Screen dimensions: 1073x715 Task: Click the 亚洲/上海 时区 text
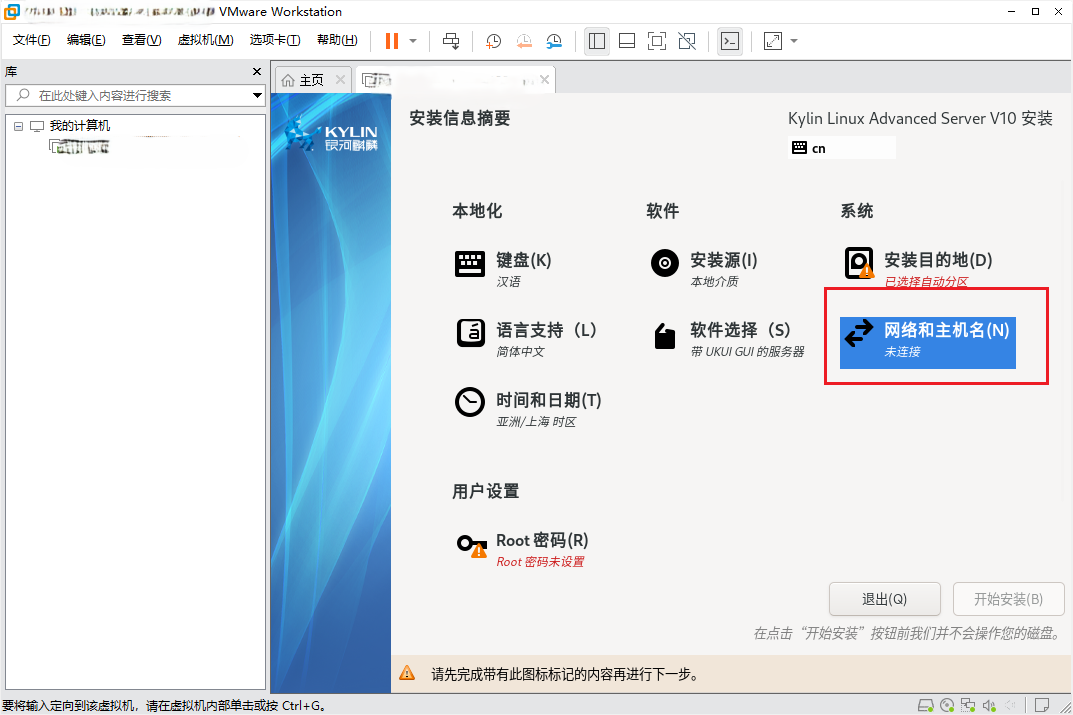(x=536, y=421)
